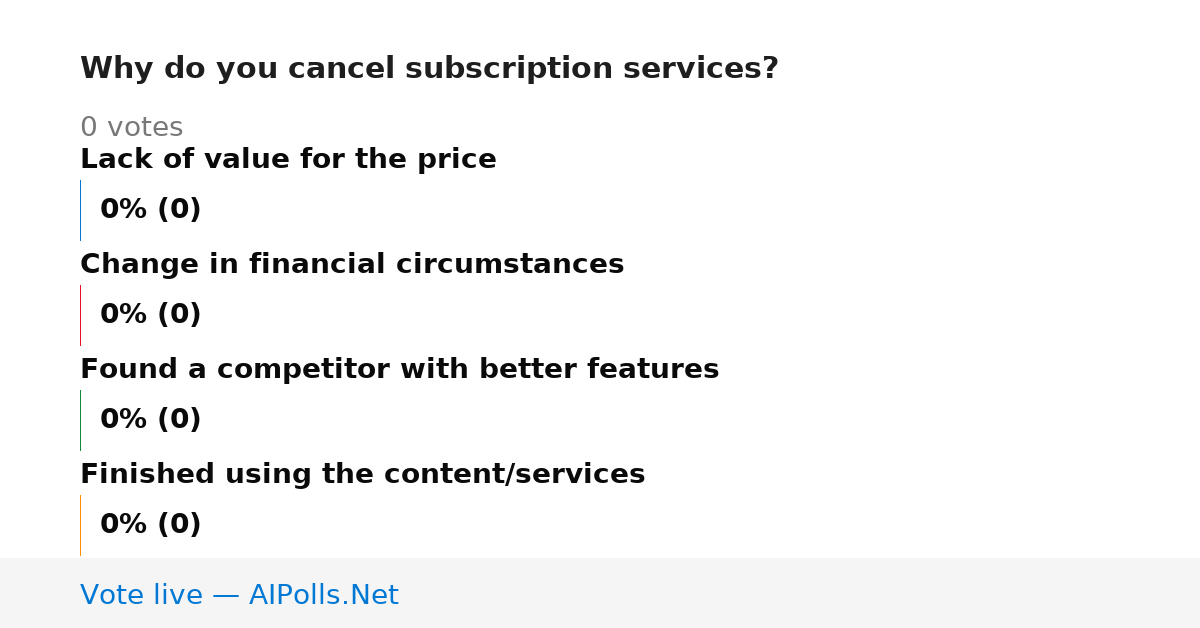This screenshot has width=1200, height=628.
Task: Click 'Vote live' text in the footer
Action: (141, 595)
